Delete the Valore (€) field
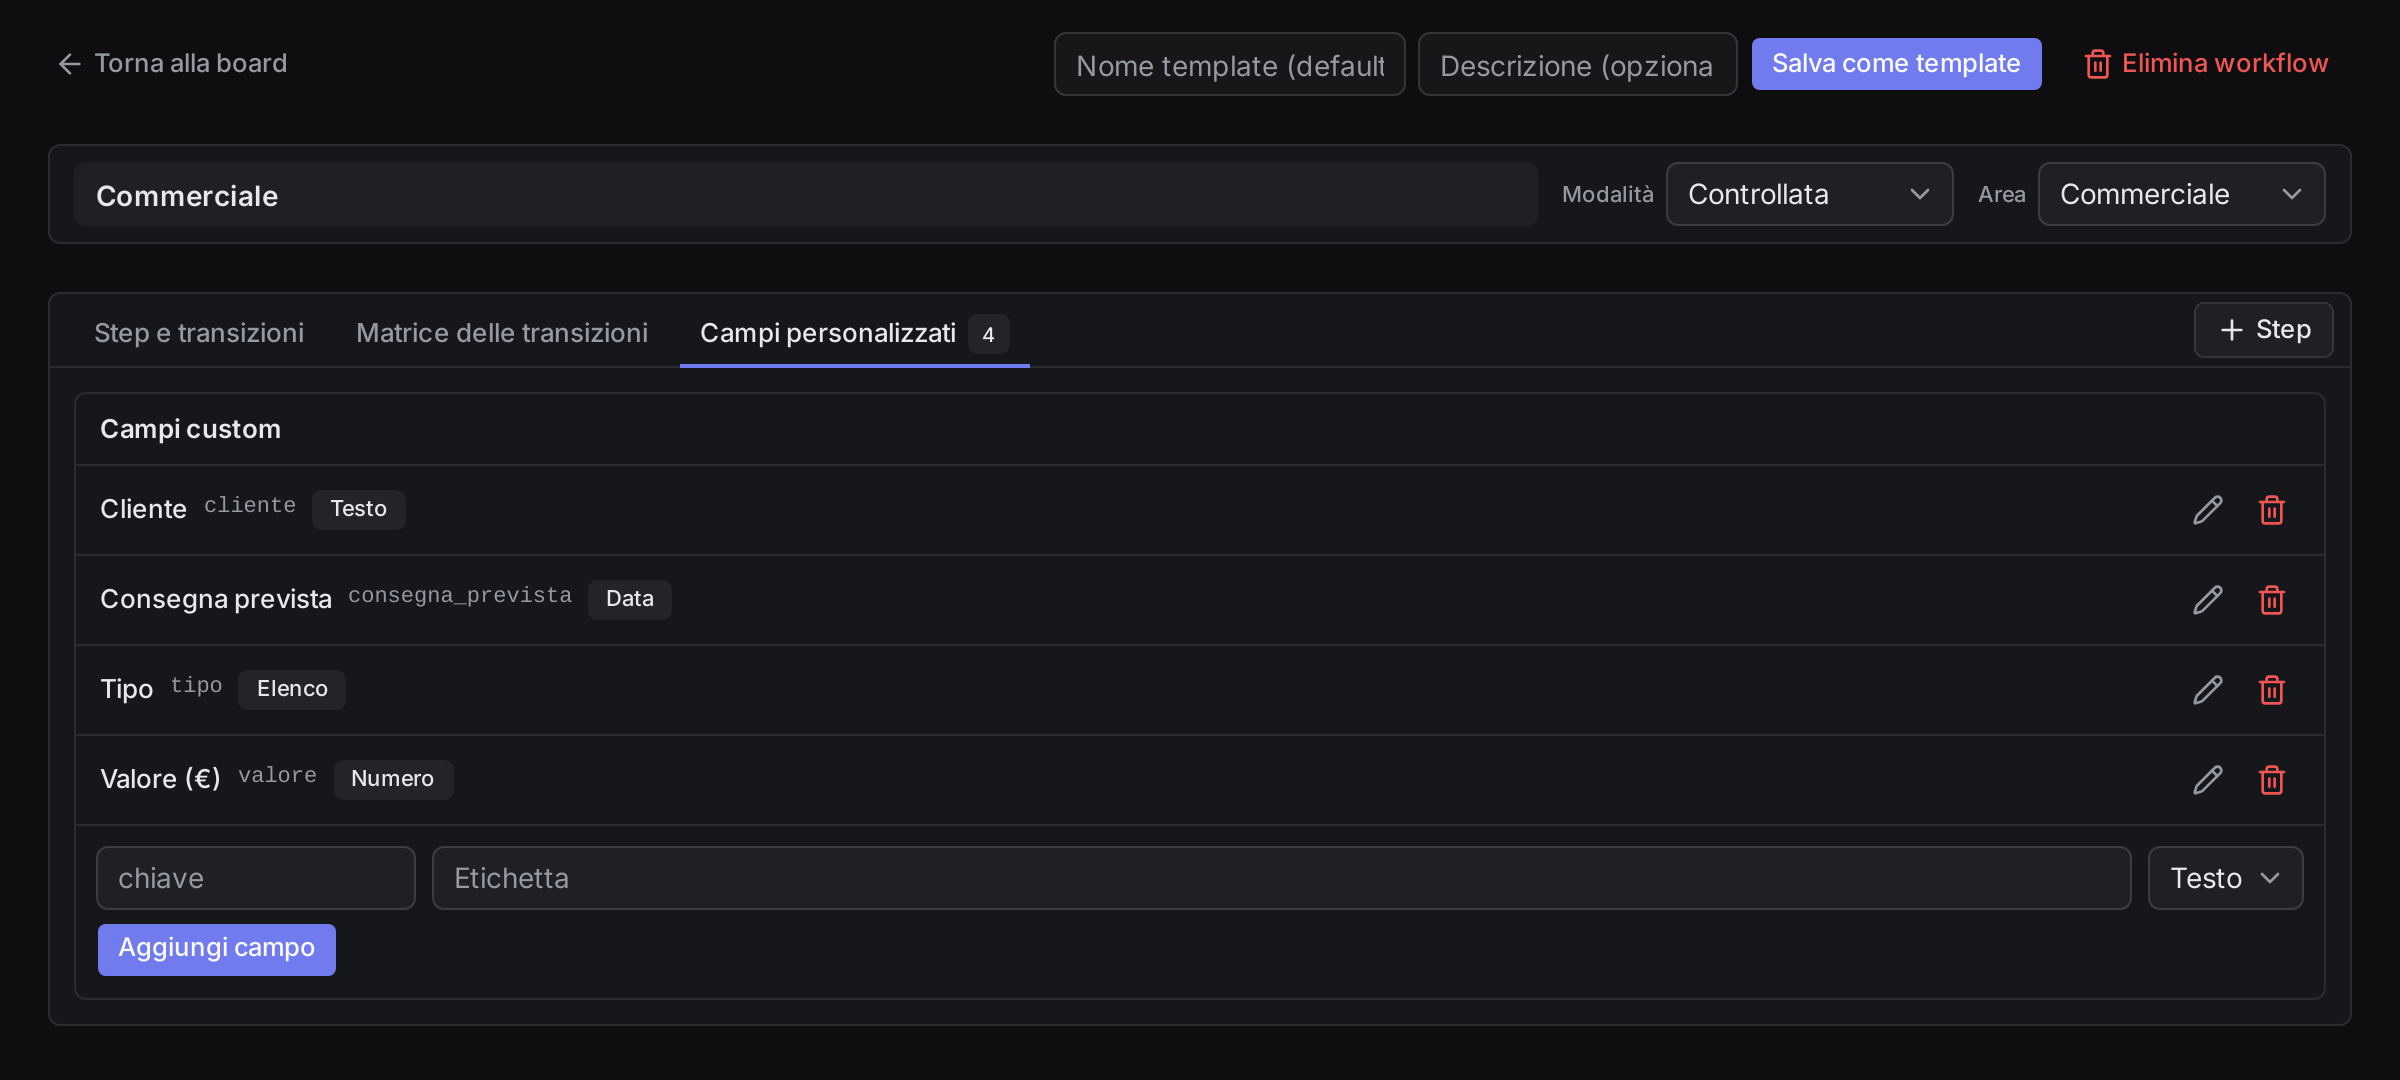 [2272, 780]
